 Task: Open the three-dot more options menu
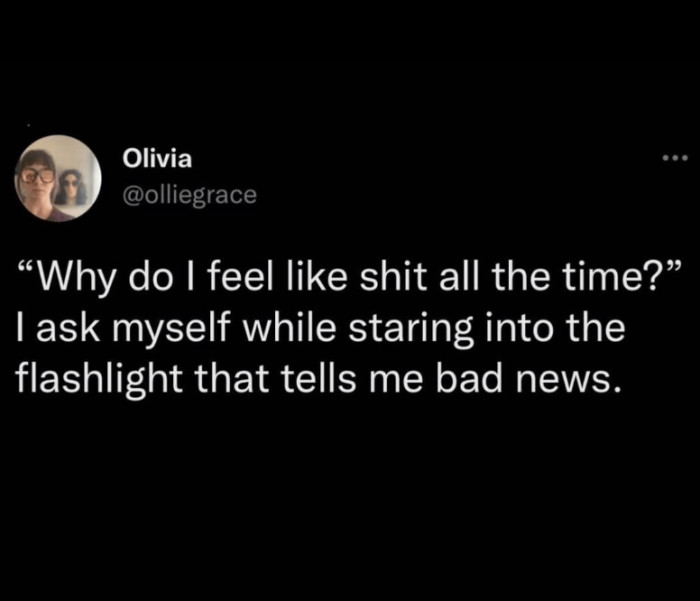coord(675,158)
